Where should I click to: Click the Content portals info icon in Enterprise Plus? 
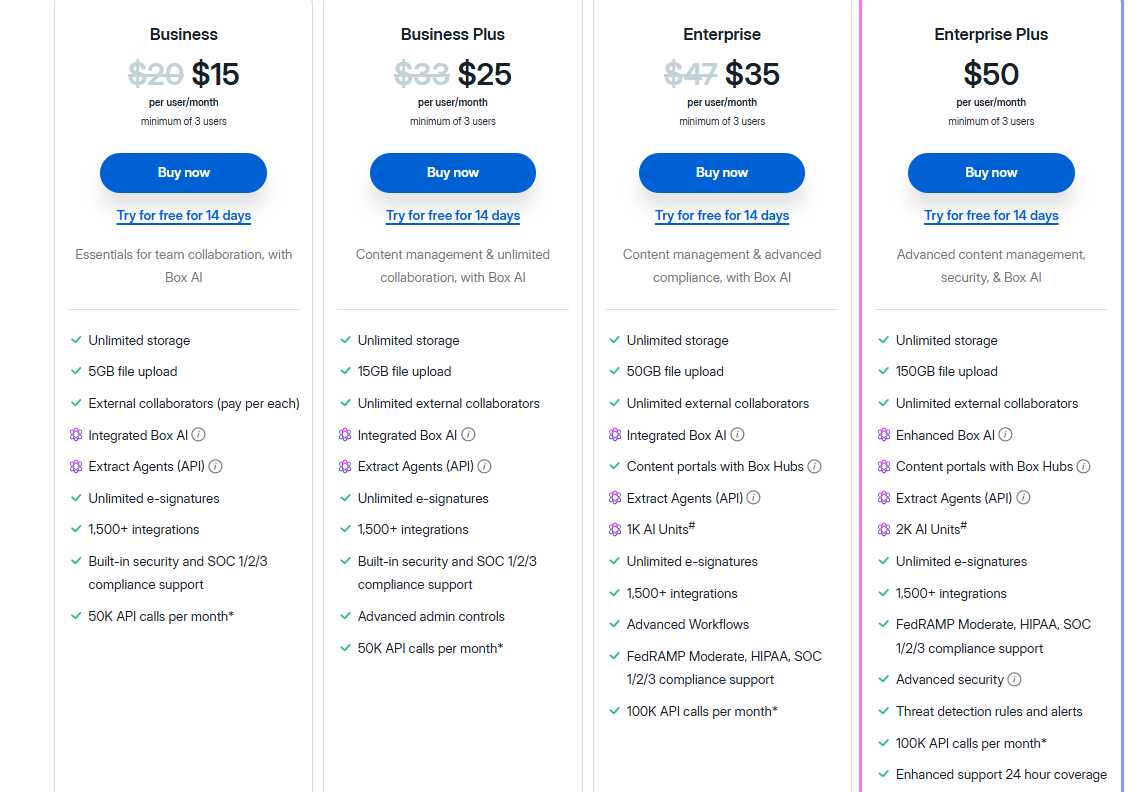pos(1084,466)
